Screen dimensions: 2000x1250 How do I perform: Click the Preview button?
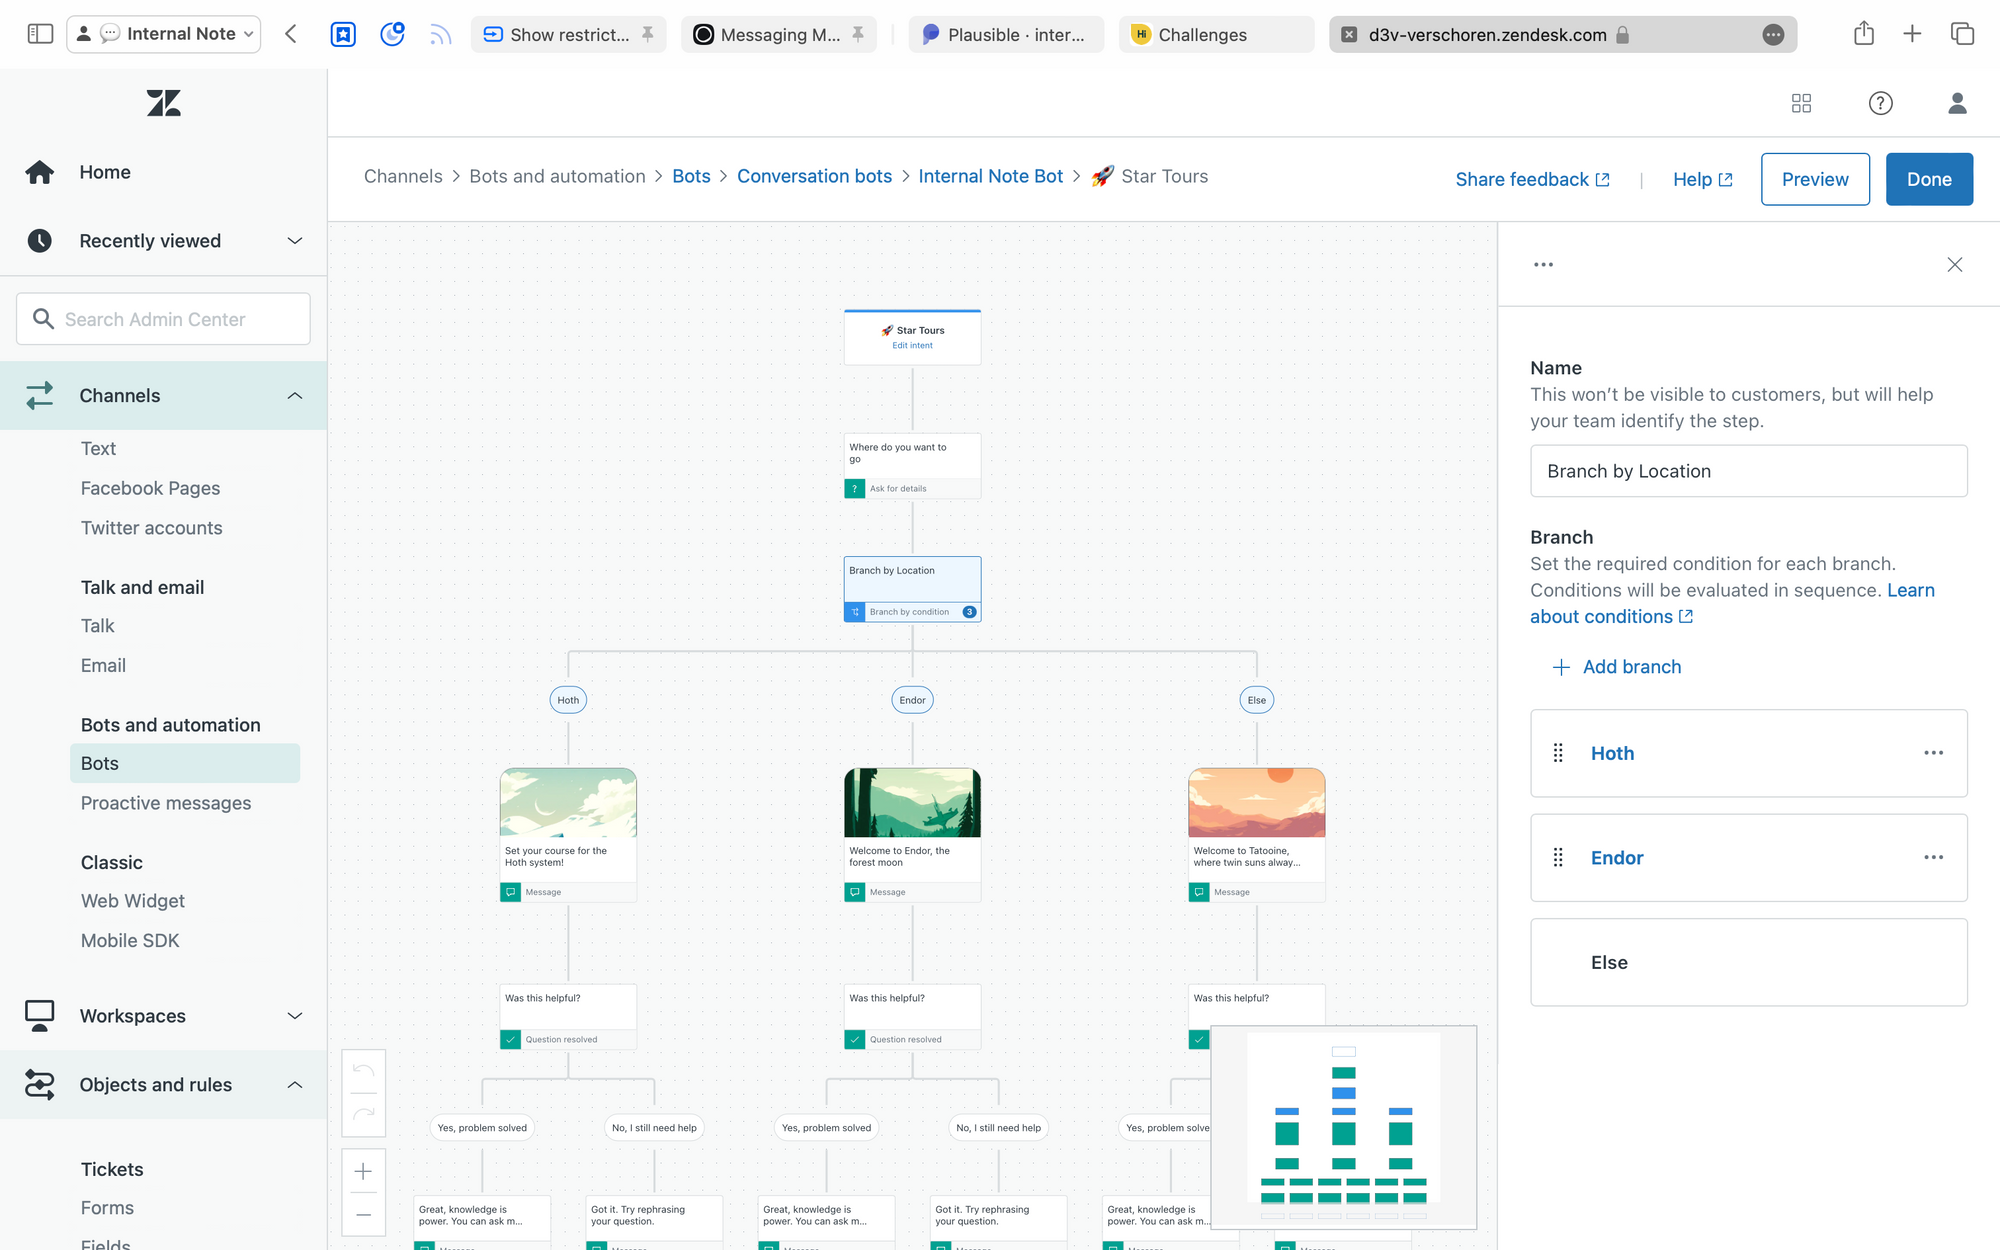point(1814,179)
